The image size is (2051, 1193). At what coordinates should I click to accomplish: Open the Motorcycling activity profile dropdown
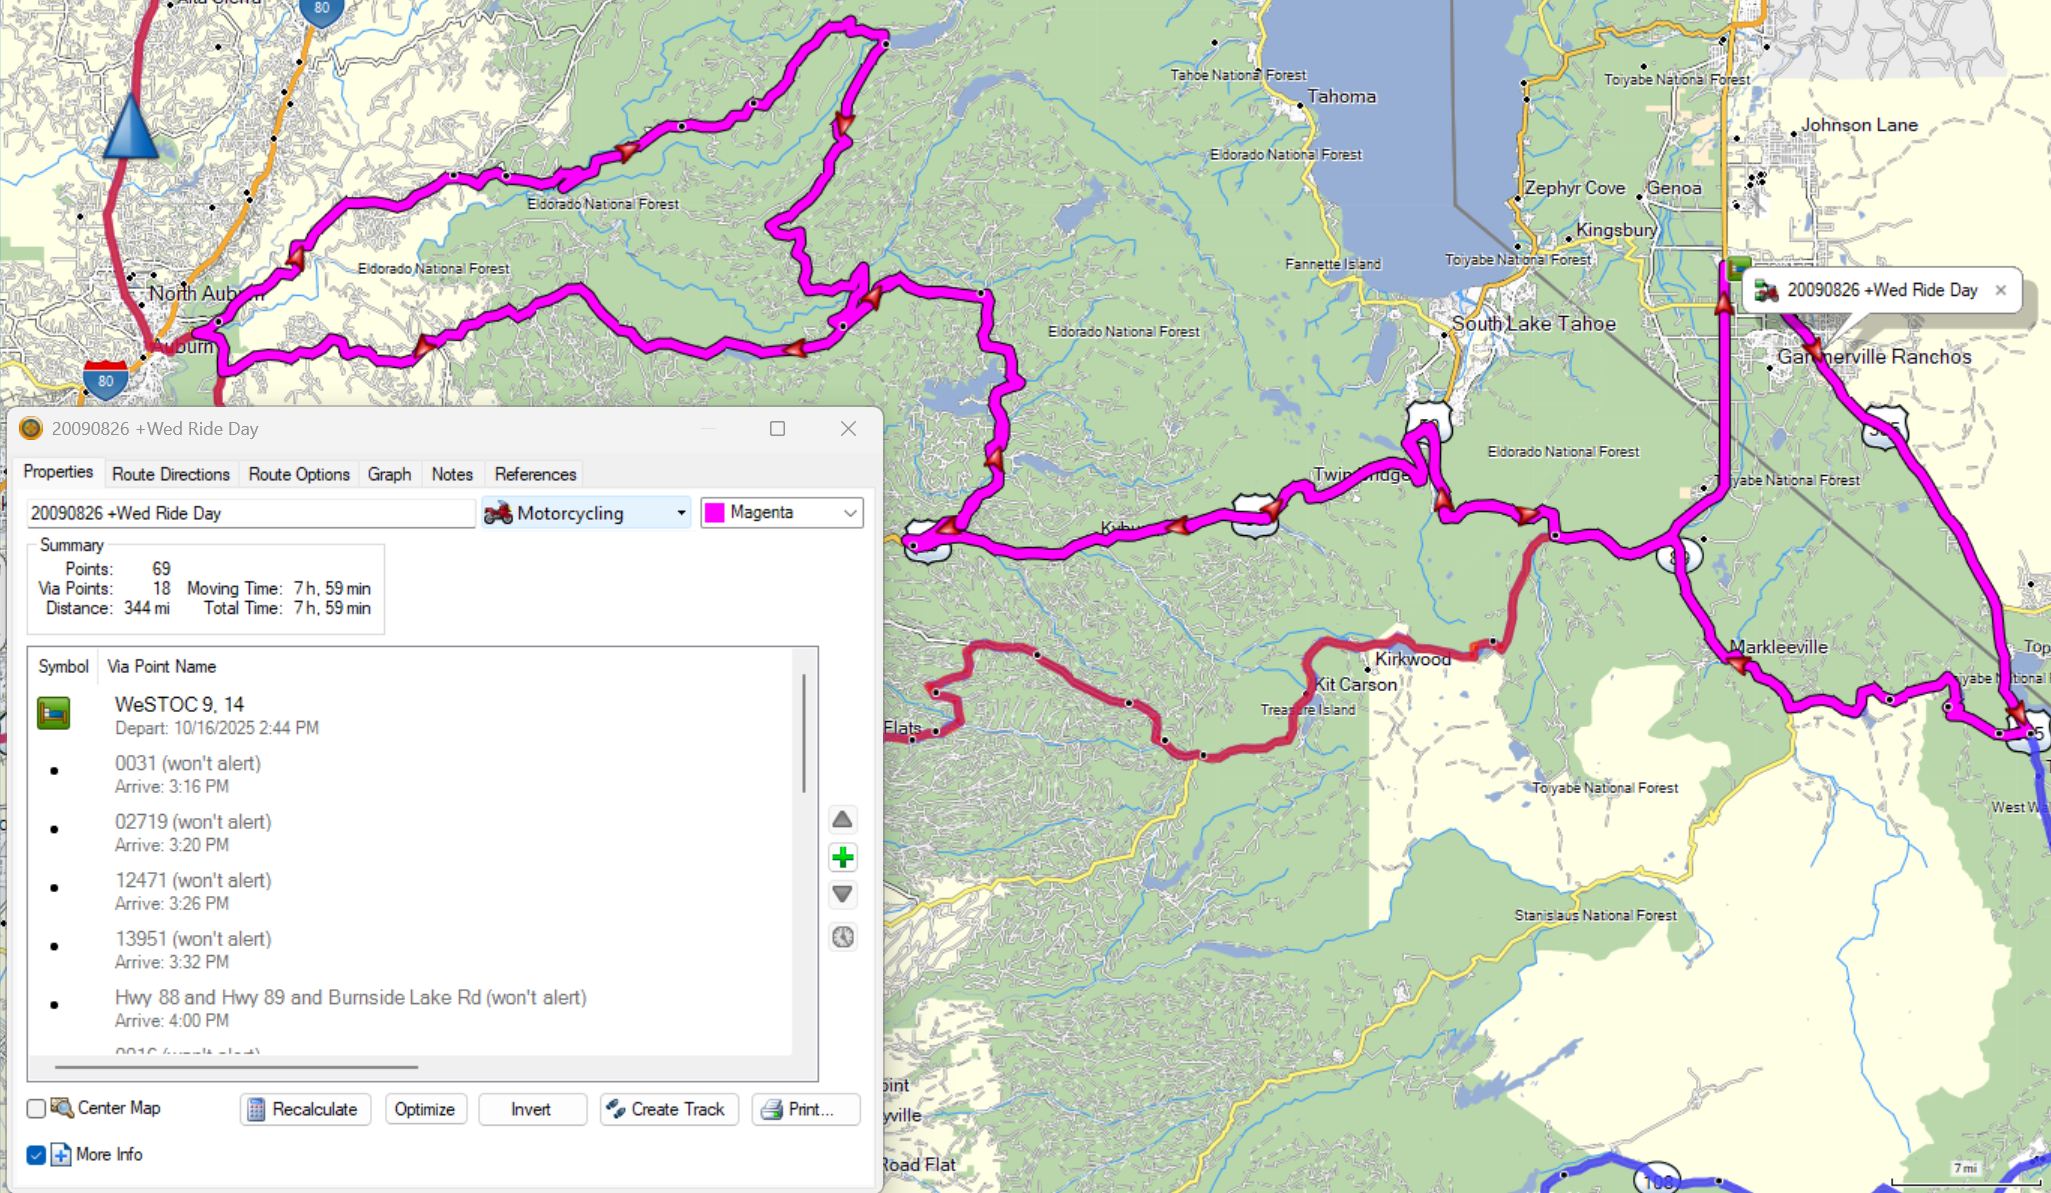click(585, 513)
